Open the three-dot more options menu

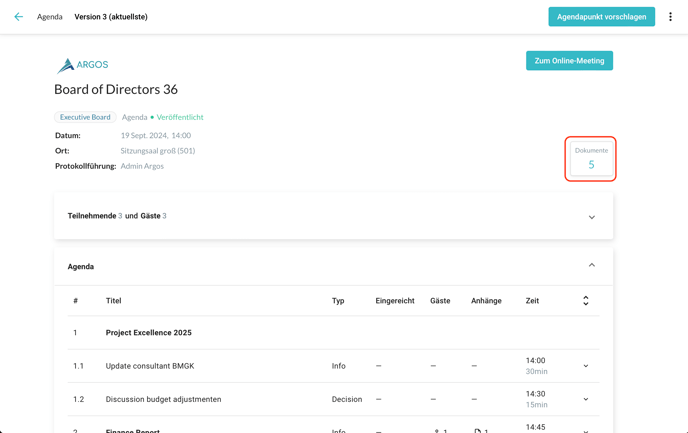(x=670, y=17)
